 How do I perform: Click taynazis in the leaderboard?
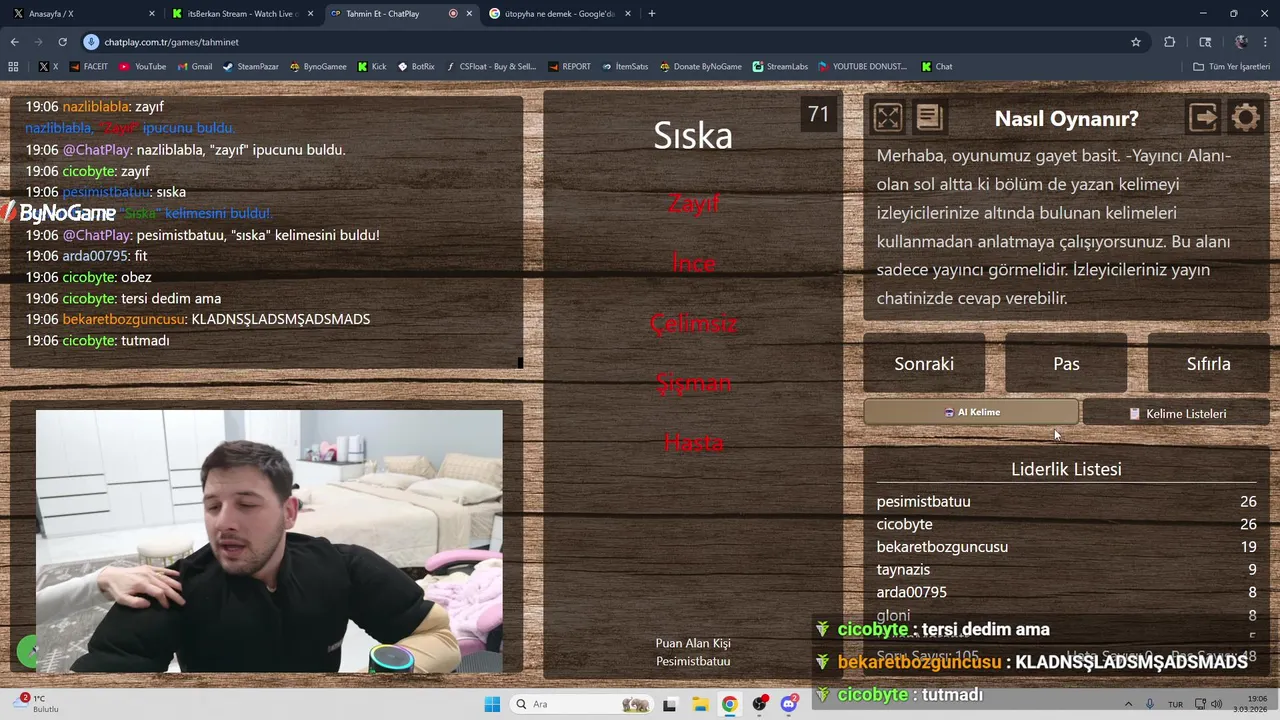tap(903, 570)
